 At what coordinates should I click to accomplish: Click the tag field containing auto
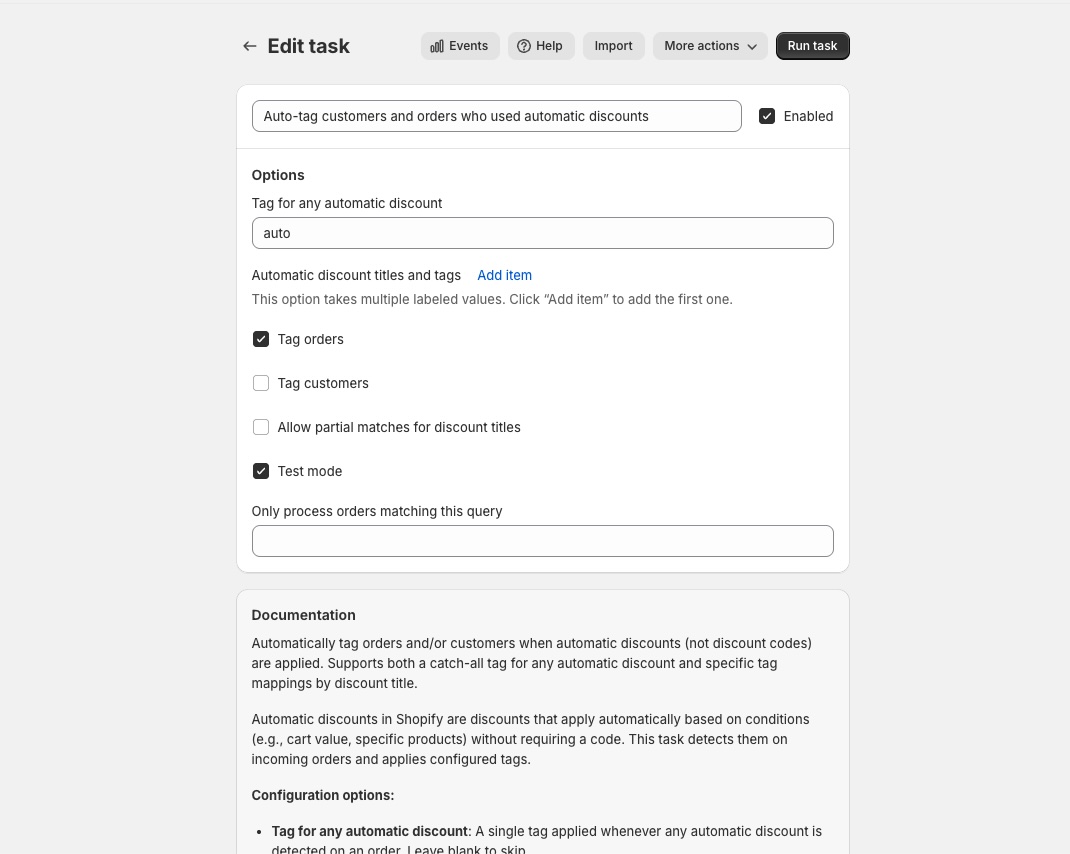click(543, 233)
